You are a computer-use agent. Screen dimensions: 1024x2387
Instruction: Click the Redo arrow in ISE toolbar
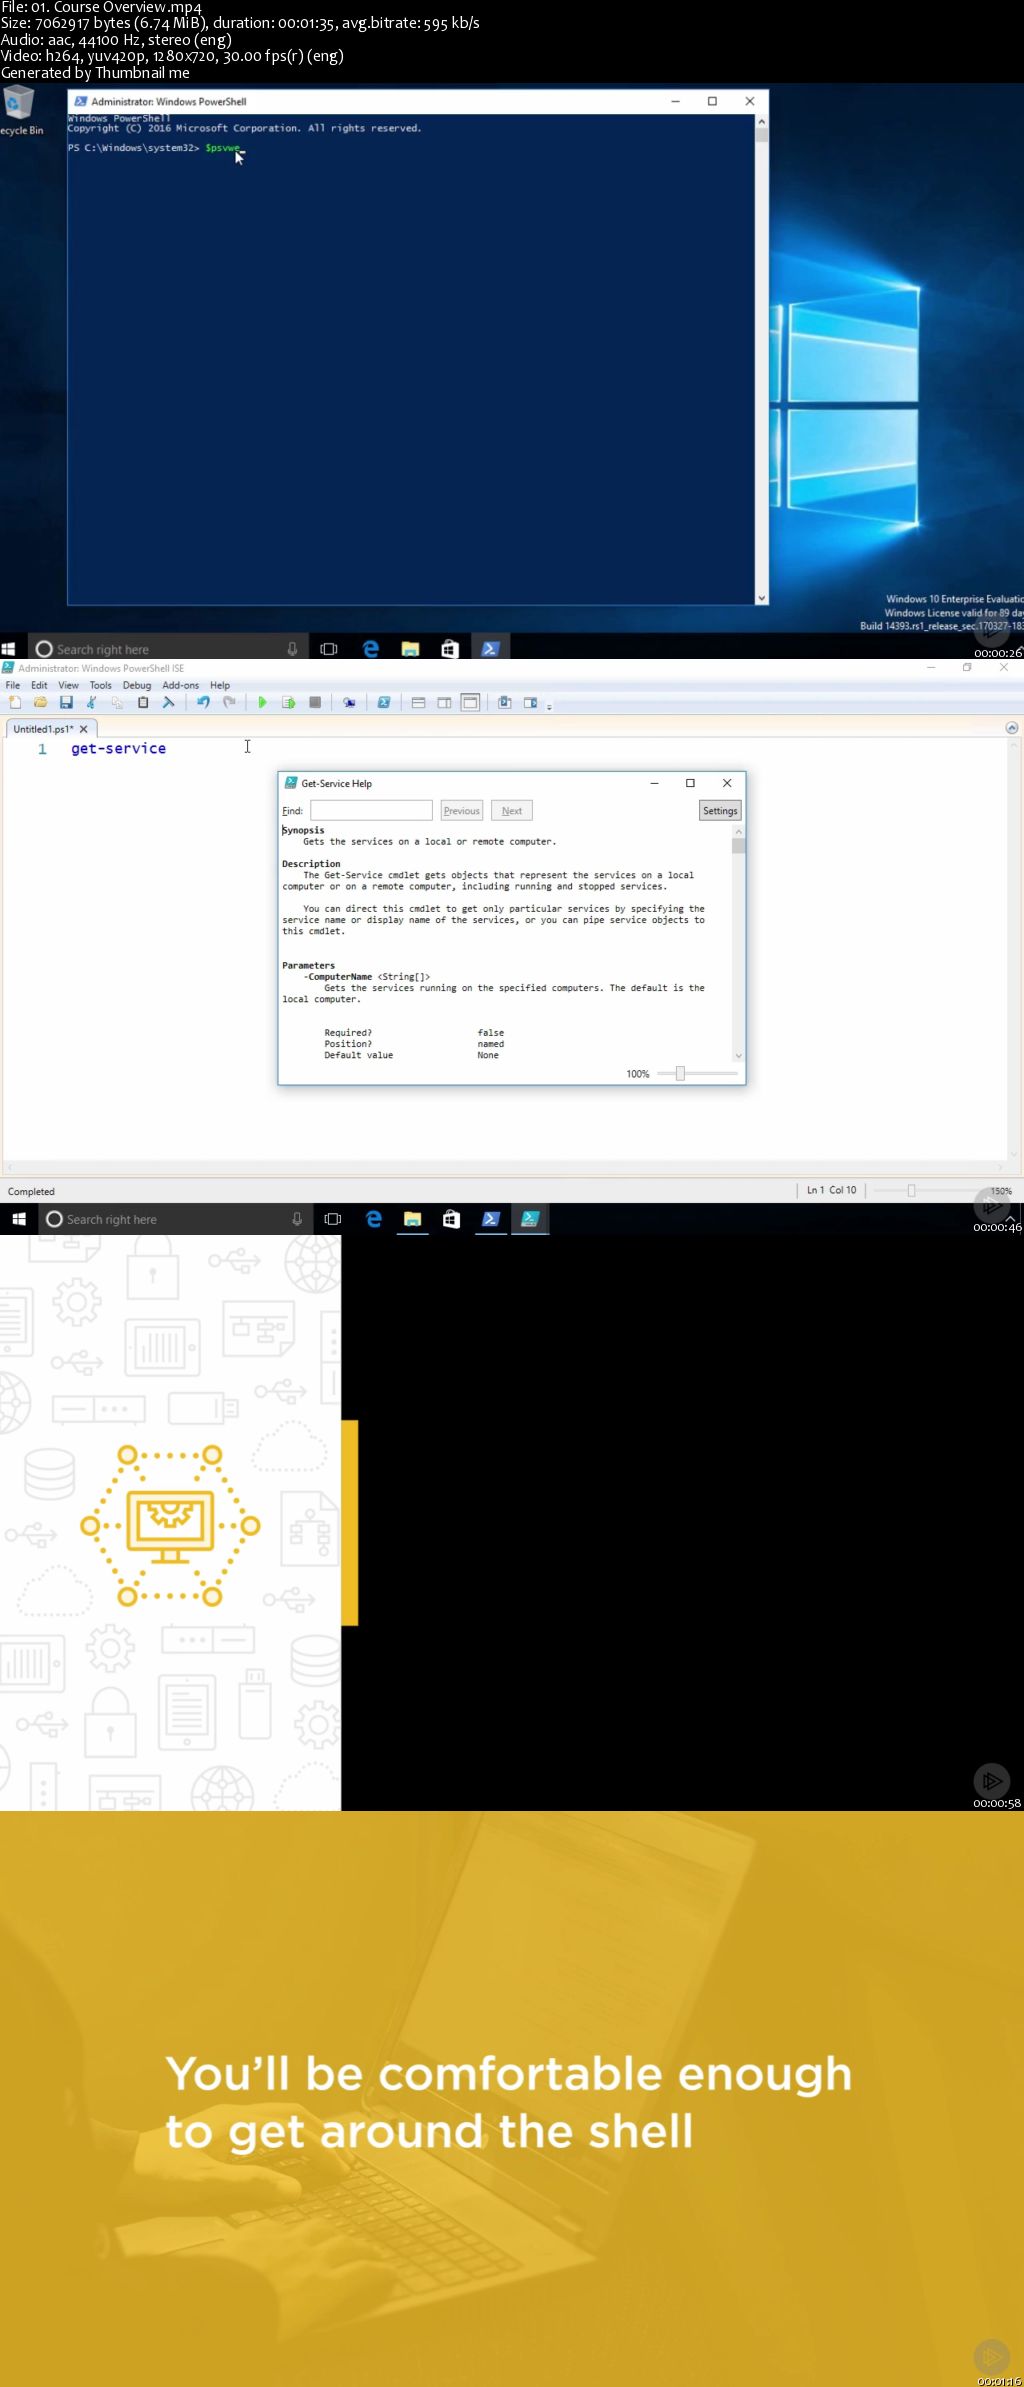(229, 703)
